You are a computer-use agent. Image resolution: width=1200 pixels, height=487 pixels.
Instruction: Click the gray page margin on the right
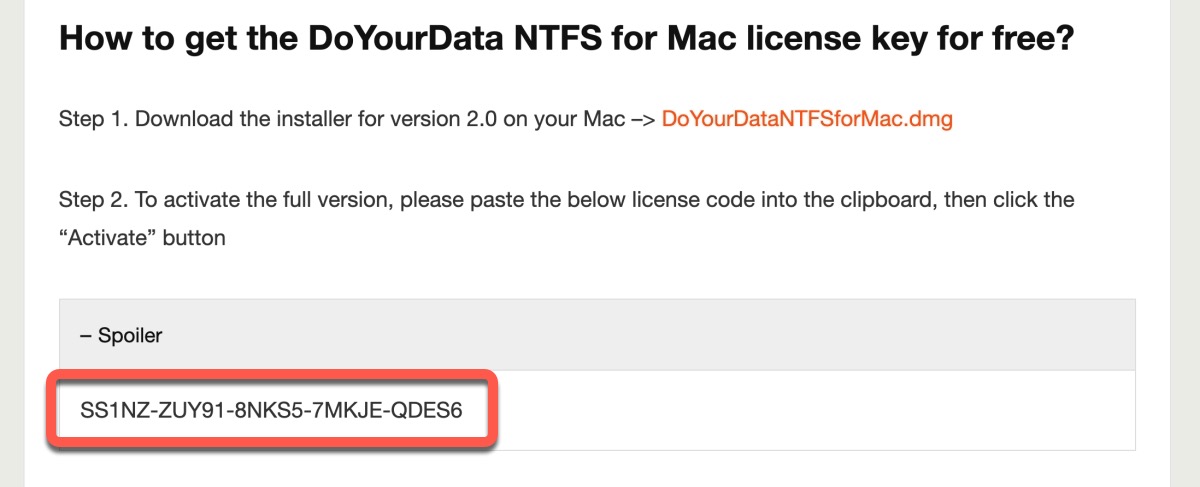click(x=1184, y=250)
